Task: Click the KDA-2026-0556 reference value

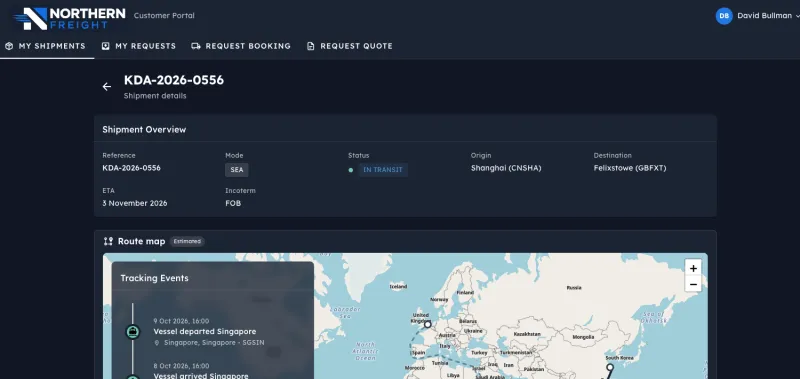Action: [x=132, y=168]
